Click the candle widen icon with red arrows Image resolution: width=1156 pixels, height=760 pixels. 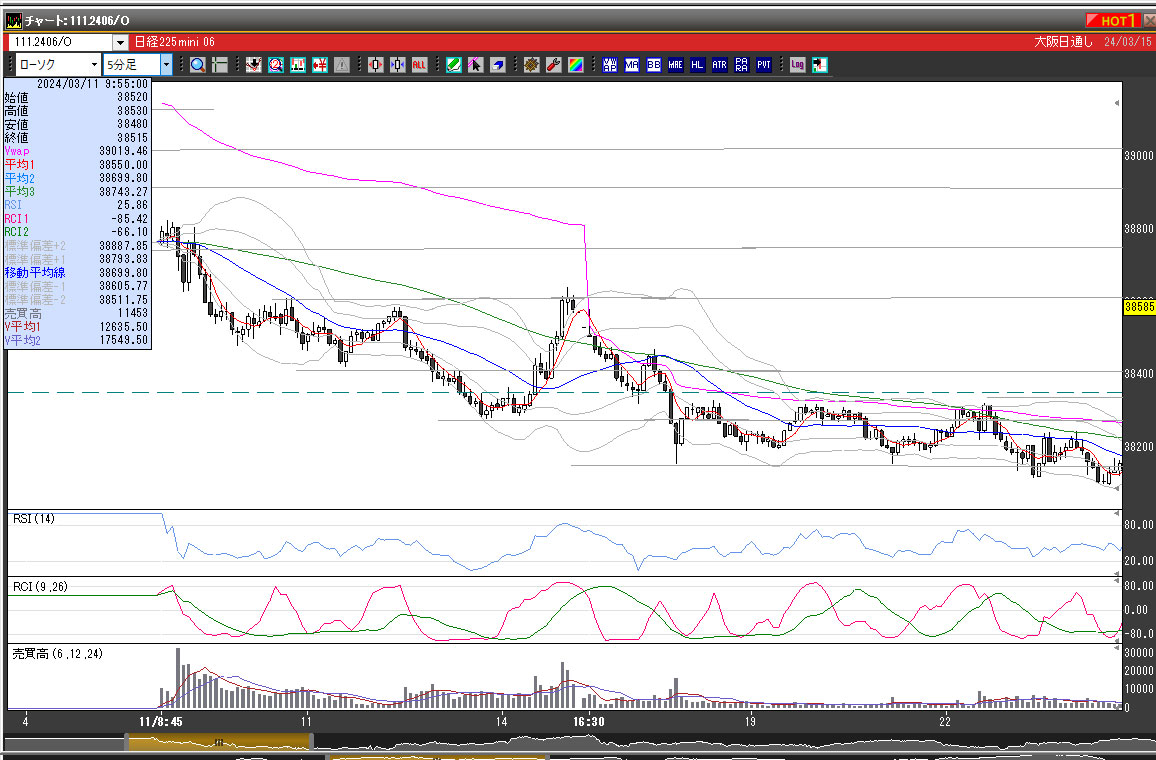coord(375,65)
